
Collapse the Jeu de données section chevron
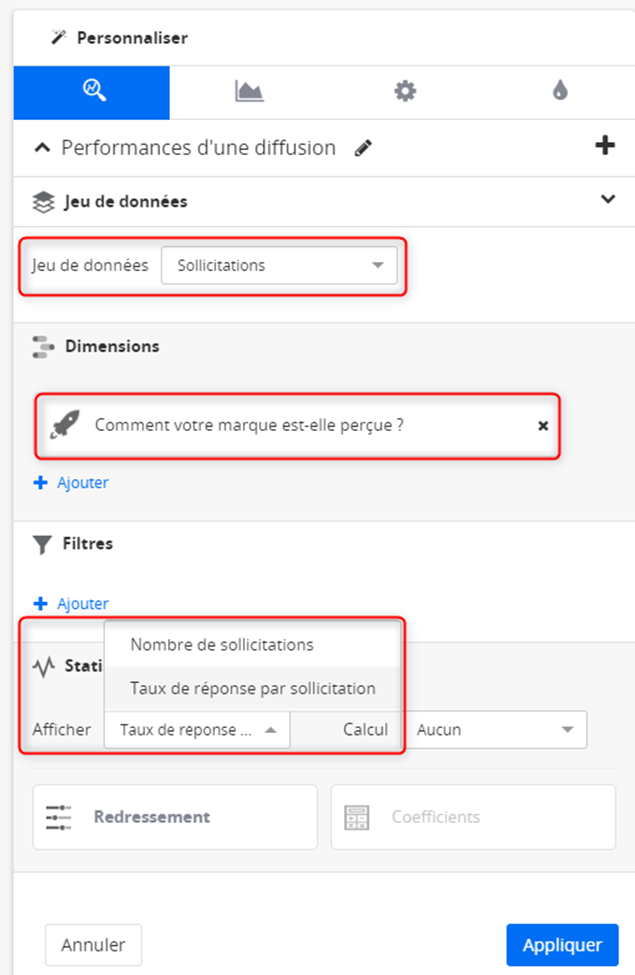coord(607,199)
